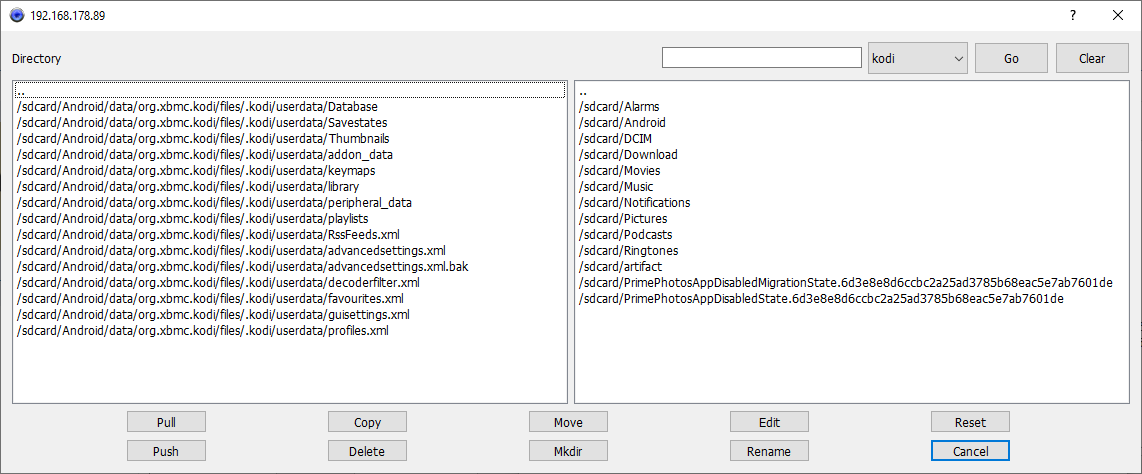Select /sdcard/DCIM in right pane
Viewport: 1142px width, 474px height.
pyautogui.click(x=852, y=139)
